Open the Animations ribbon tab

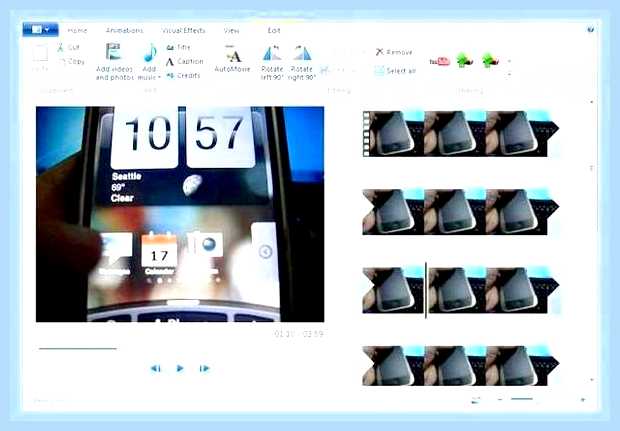pos(125,30)
